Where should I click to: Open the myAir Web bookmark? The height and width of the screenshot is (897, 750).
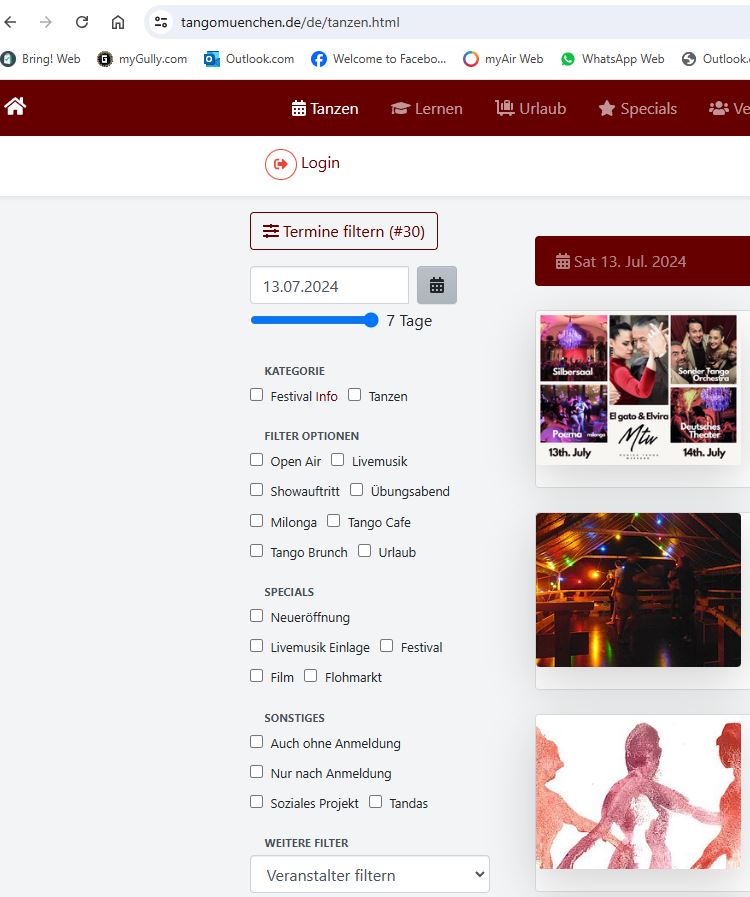(503, 59)
